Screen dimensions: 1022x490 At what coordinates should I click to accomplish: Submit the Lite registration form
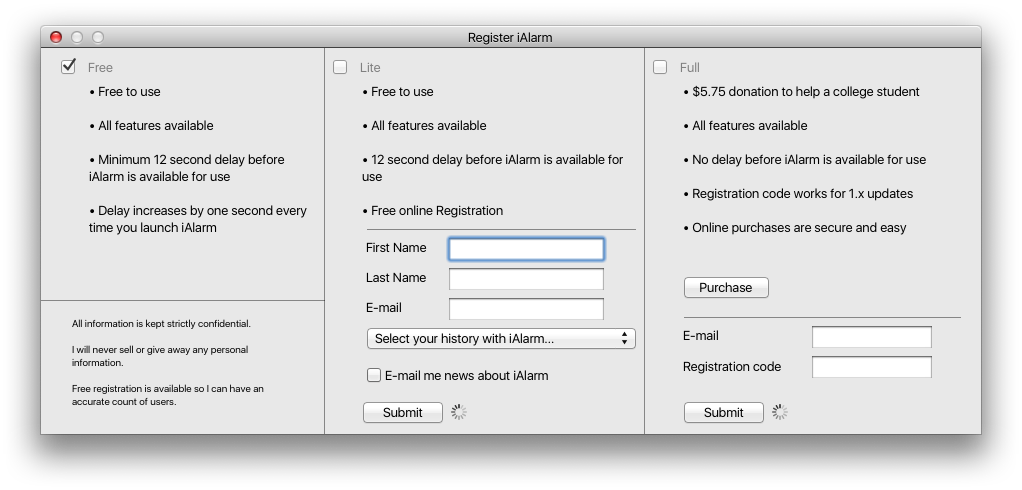click(x=402, y=413)
